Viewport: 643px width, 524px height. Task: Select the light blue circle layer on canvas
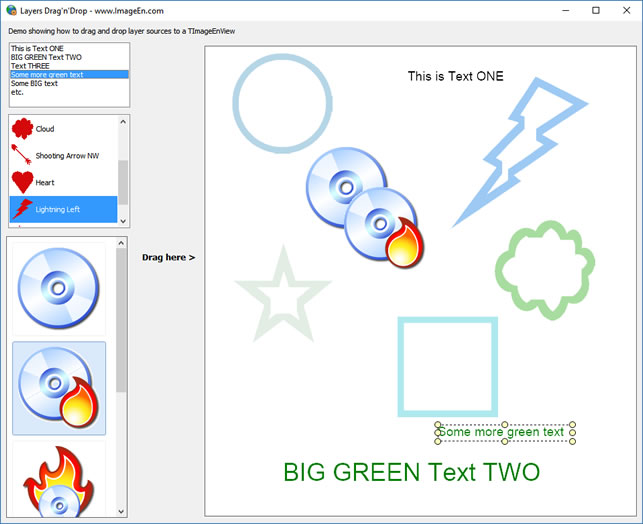click(282, 103)
